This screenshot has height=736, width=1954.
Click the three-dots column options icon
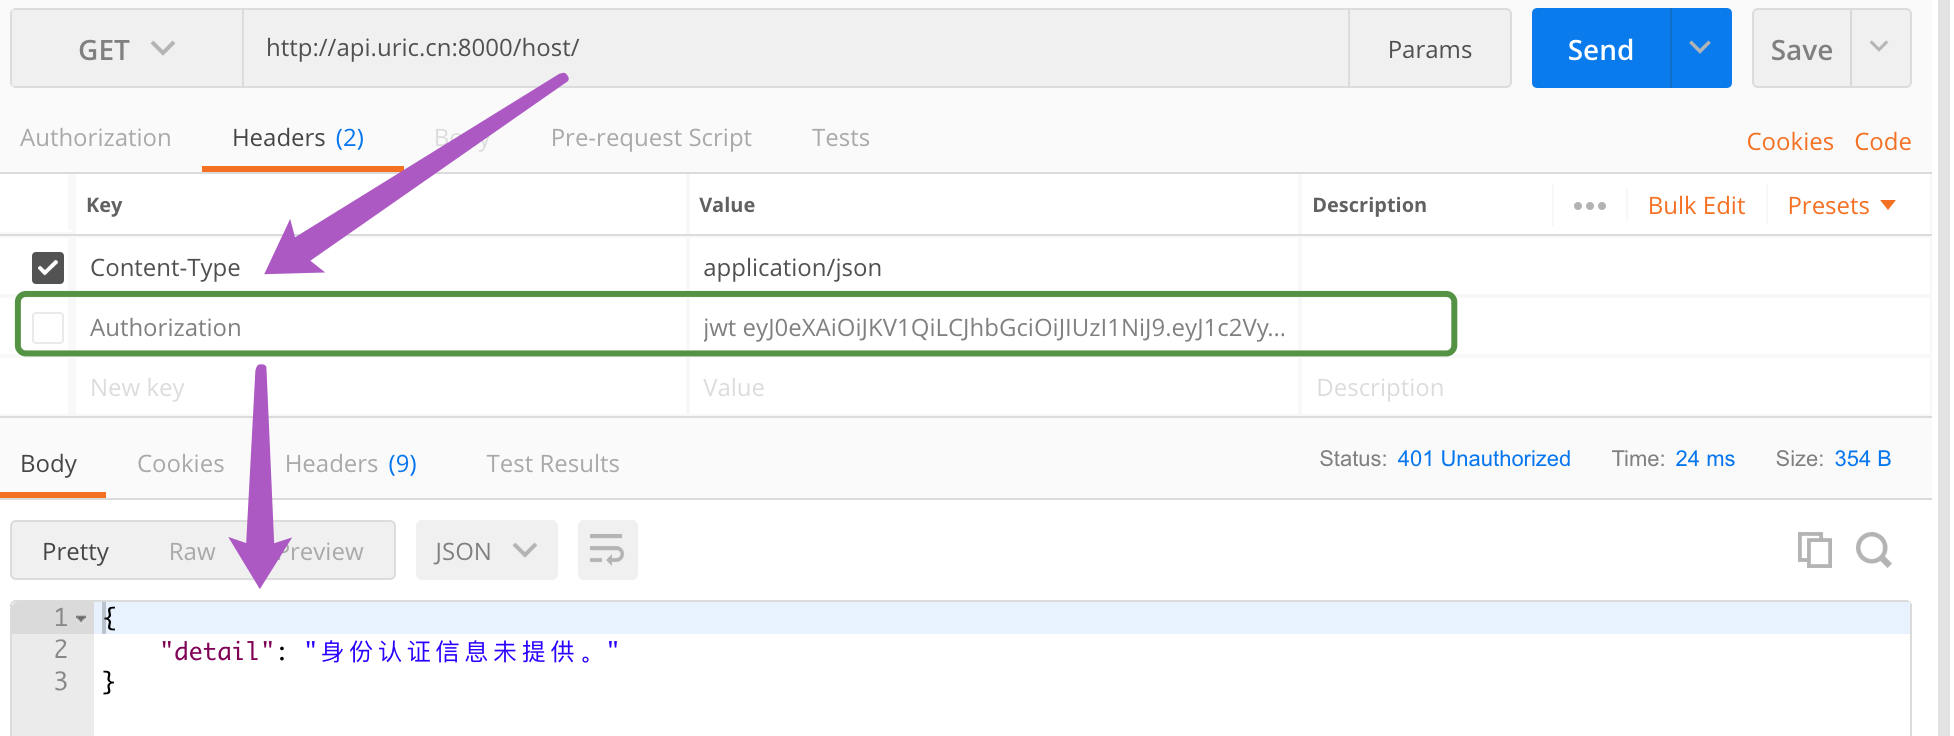(x=1589, y=206)
